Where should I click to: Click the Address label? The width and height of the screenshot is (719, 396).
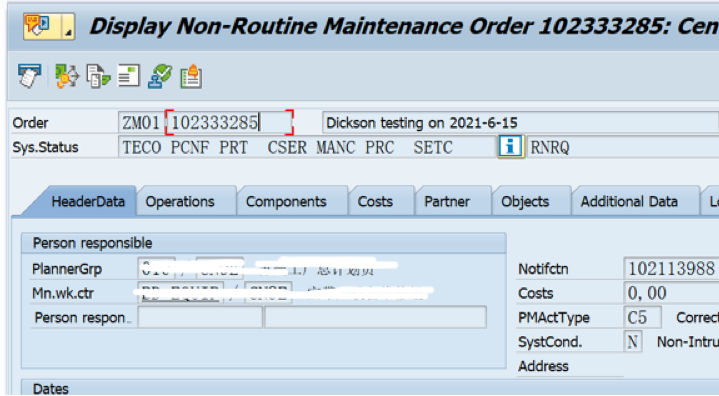coord(543,366)
